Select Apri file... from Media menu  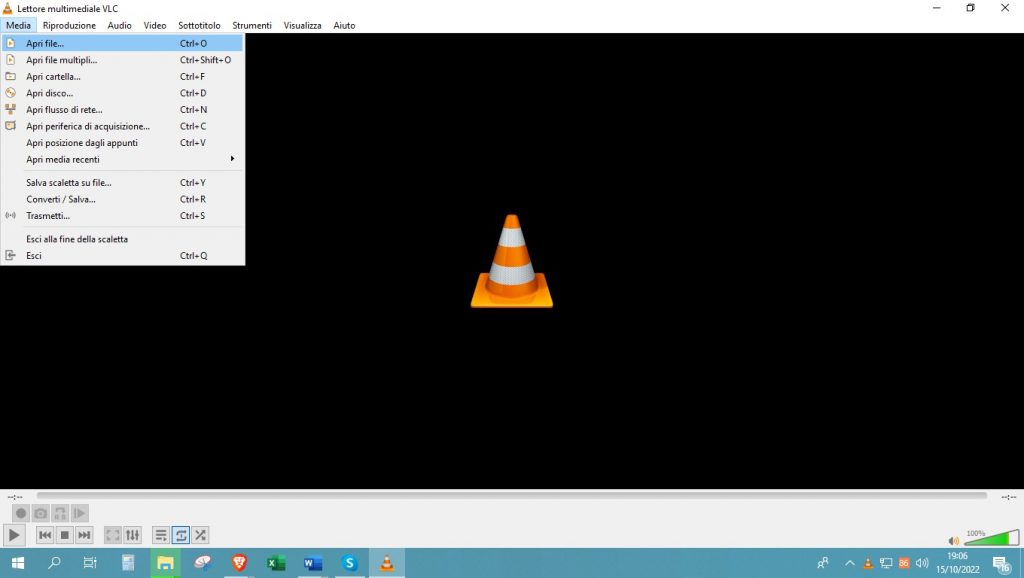coord(45,43)
